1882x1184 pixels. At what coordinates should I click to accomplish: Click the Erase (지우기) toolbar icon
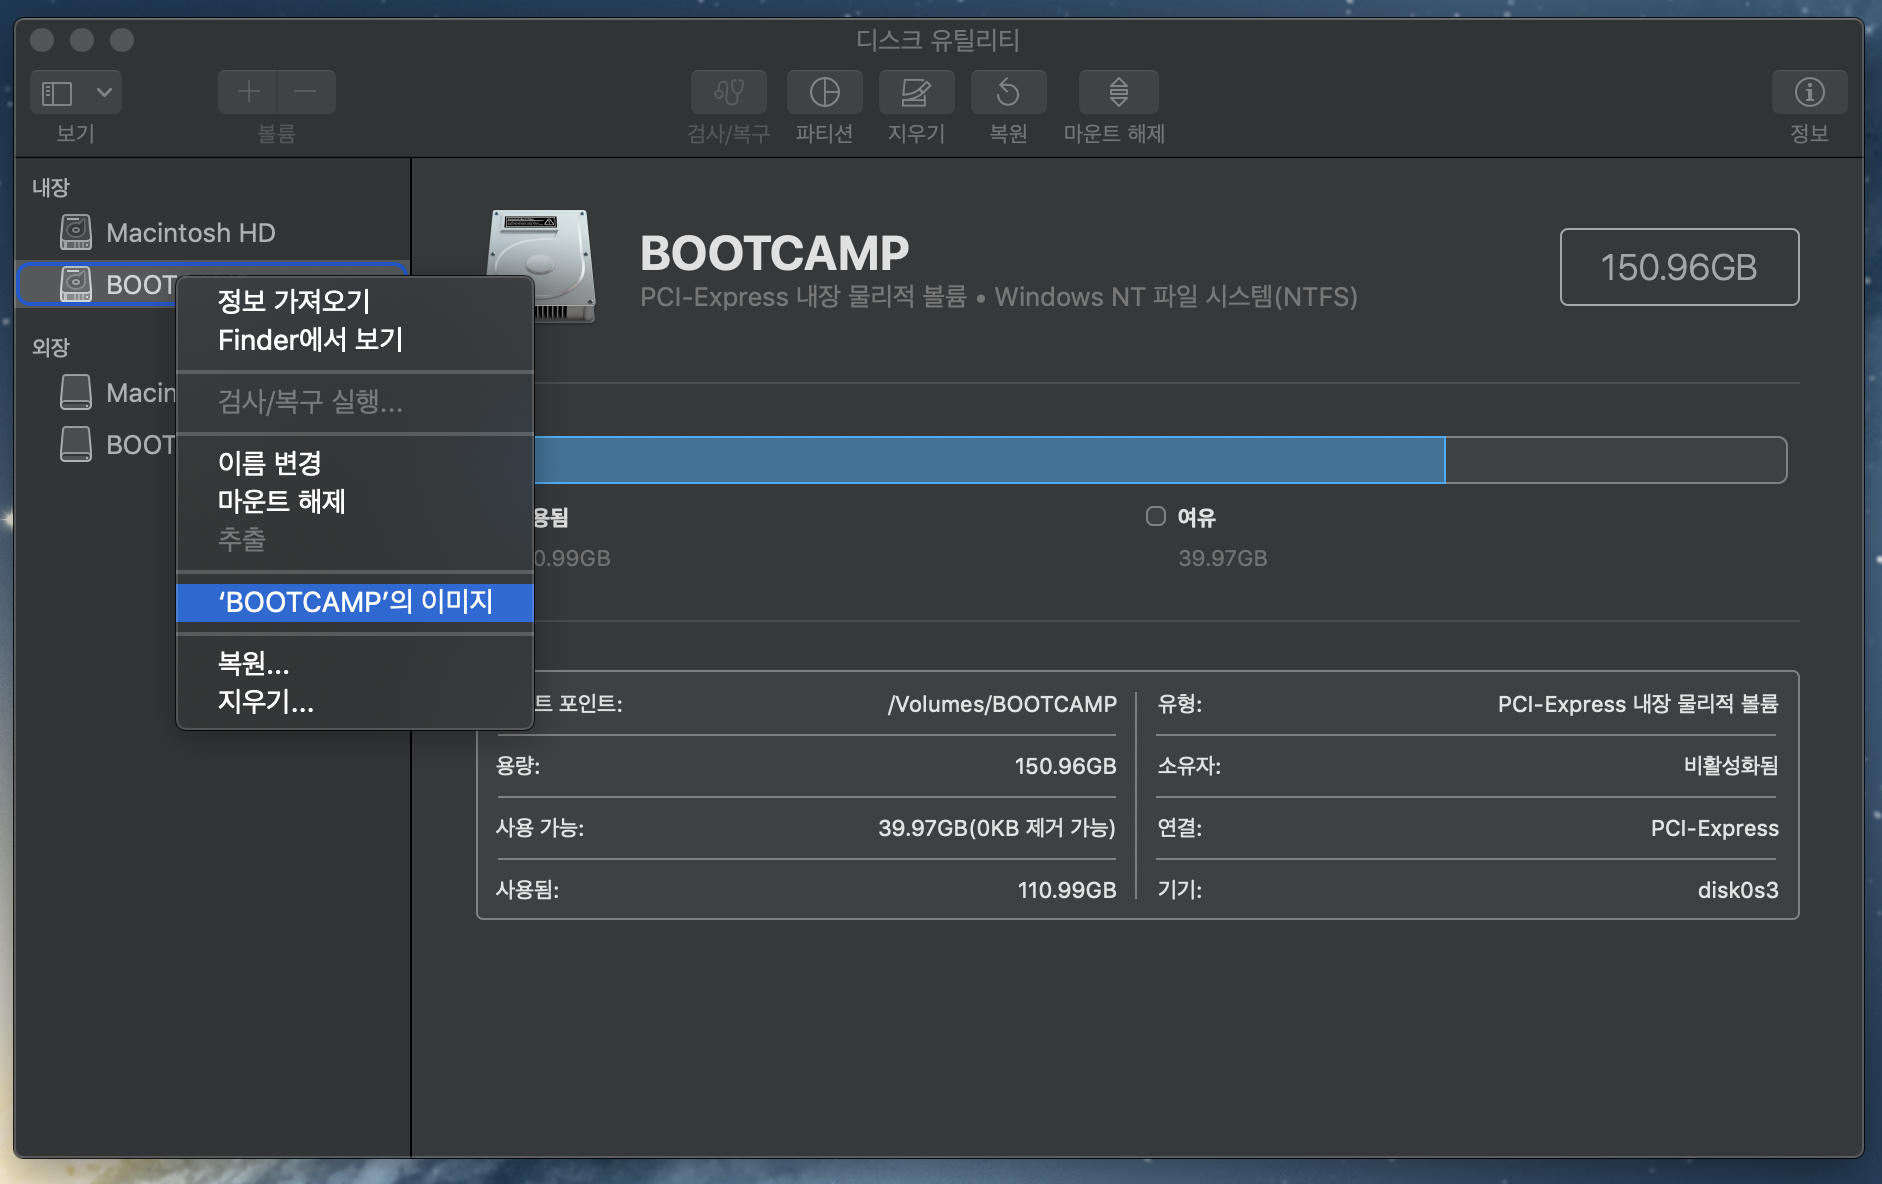(916, 92)
